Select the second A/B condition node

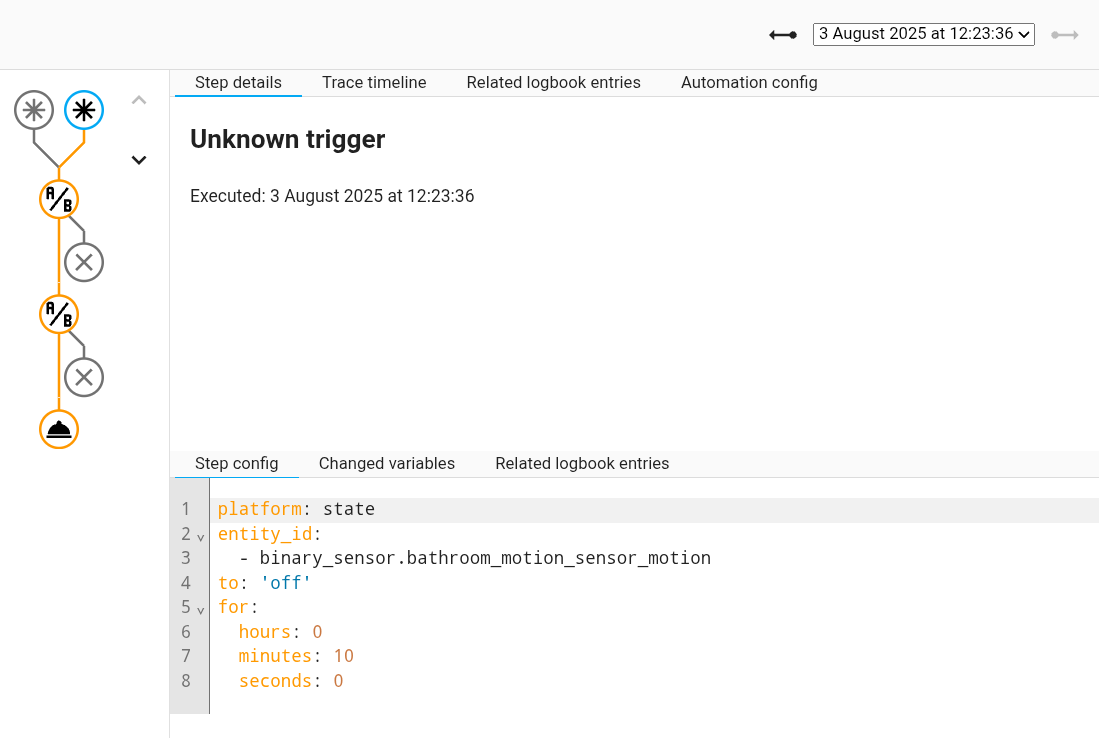58,314
